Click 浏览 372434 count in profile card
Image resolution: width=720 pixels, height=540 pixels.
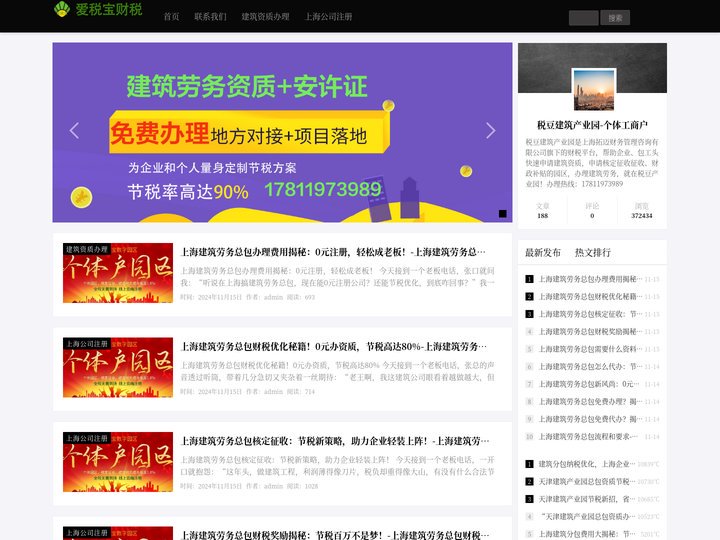tap(642, 211)
